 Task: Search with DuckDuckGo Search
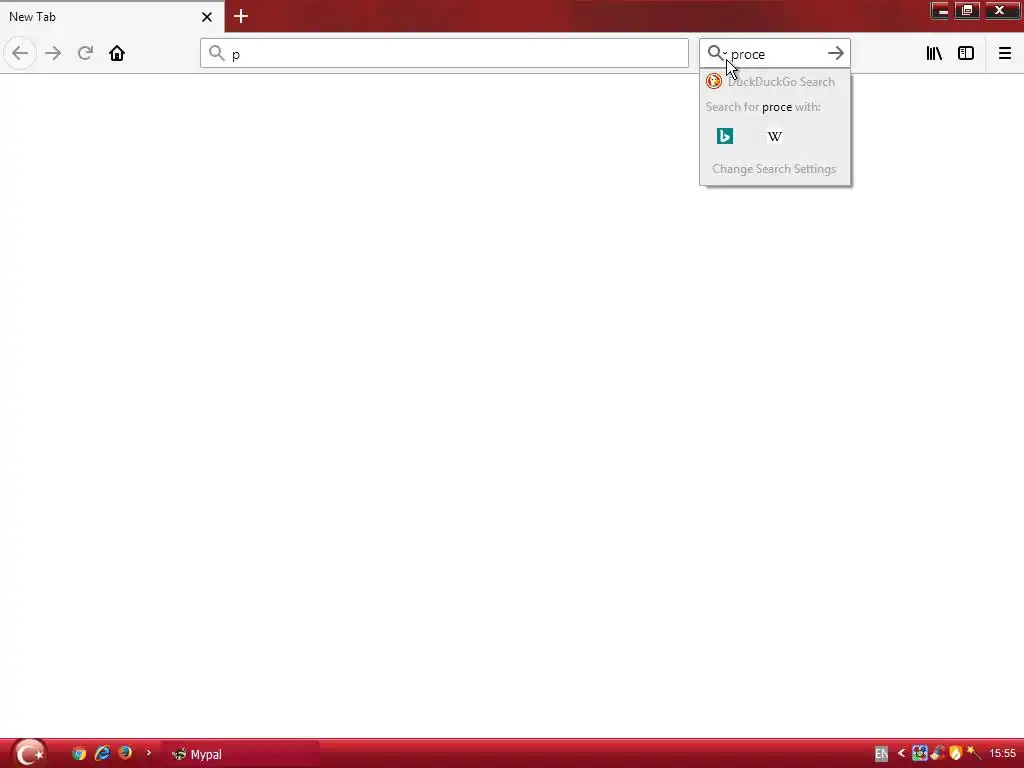coord(775,82)
